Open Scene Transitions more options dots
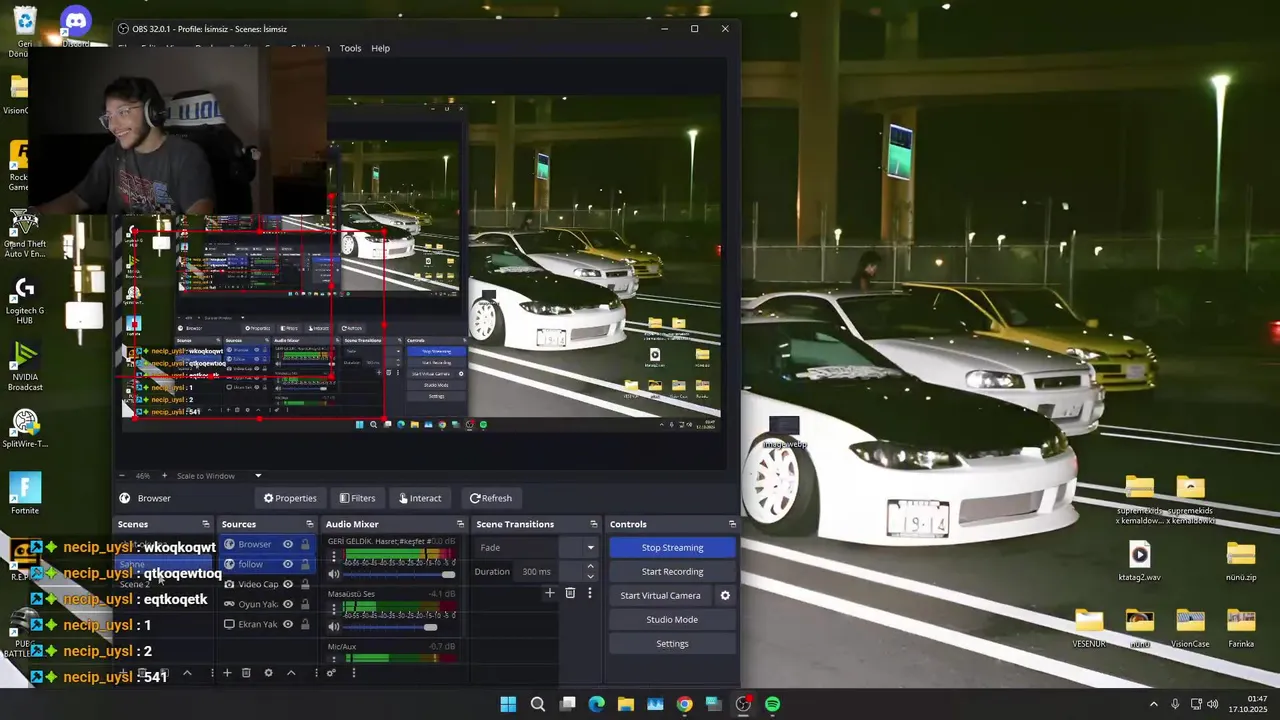 tap(590, 593)
